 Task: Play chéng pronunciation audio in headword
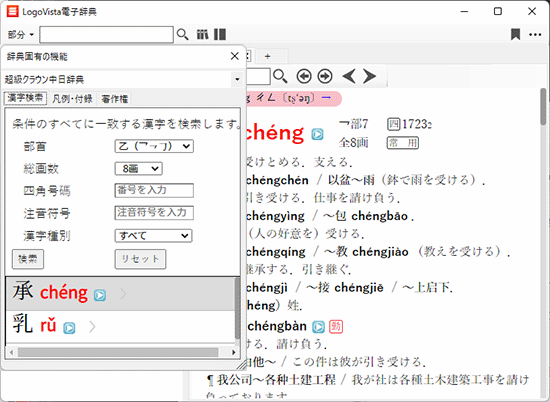[317, 134]
